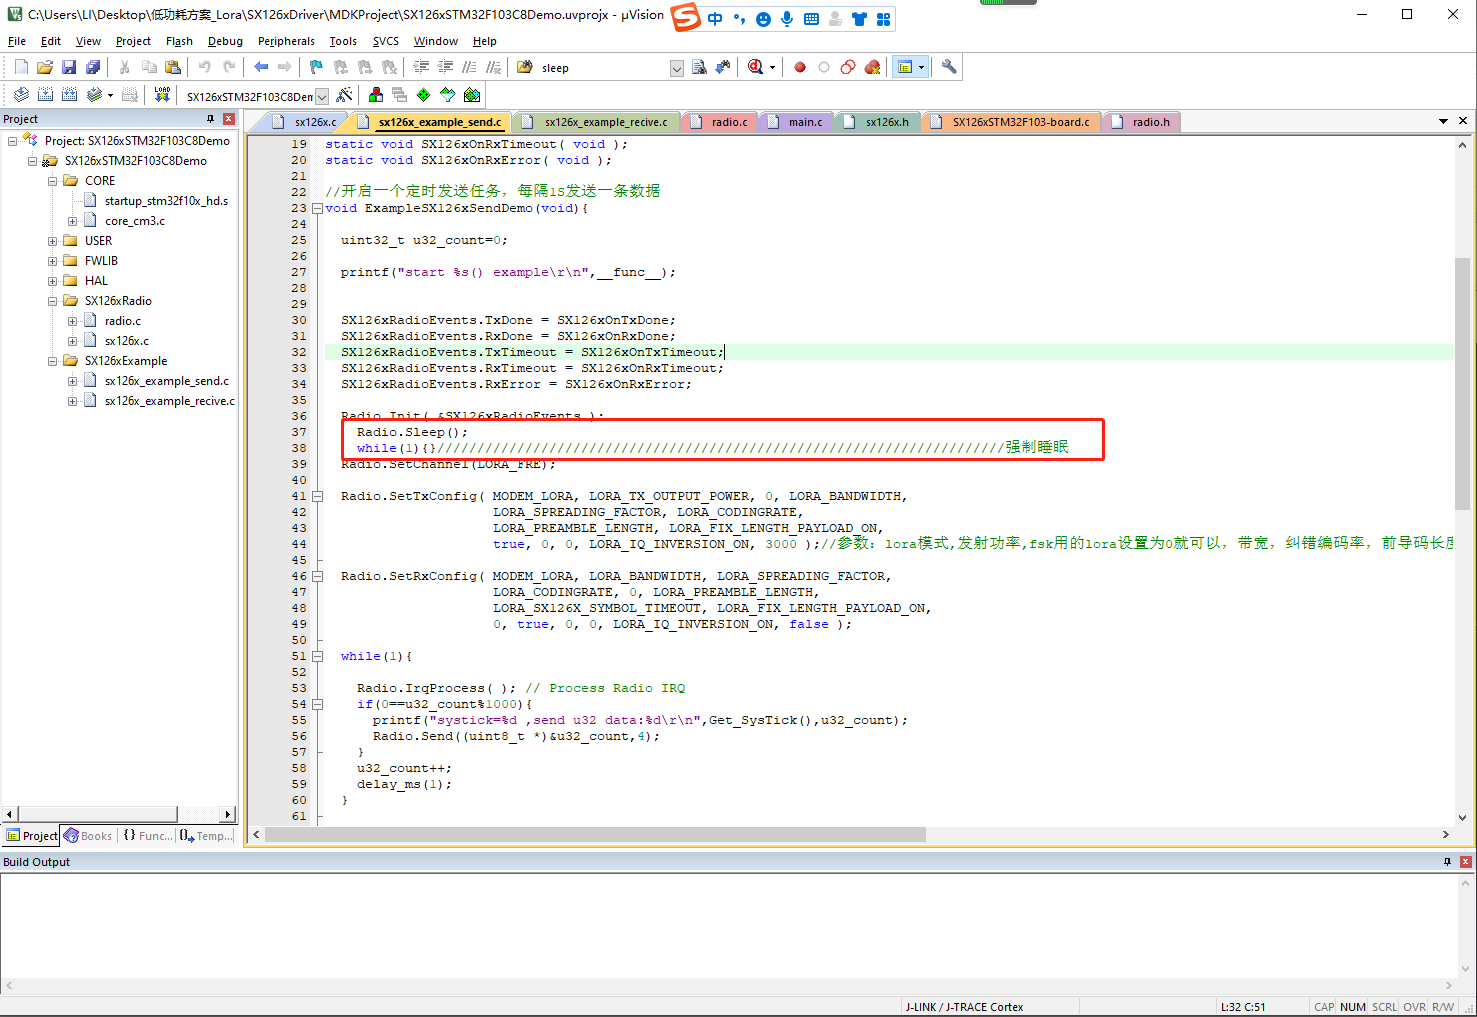Collapse the CORE folder
This screenshot has height=1017, width=1477.
[53, 181]
